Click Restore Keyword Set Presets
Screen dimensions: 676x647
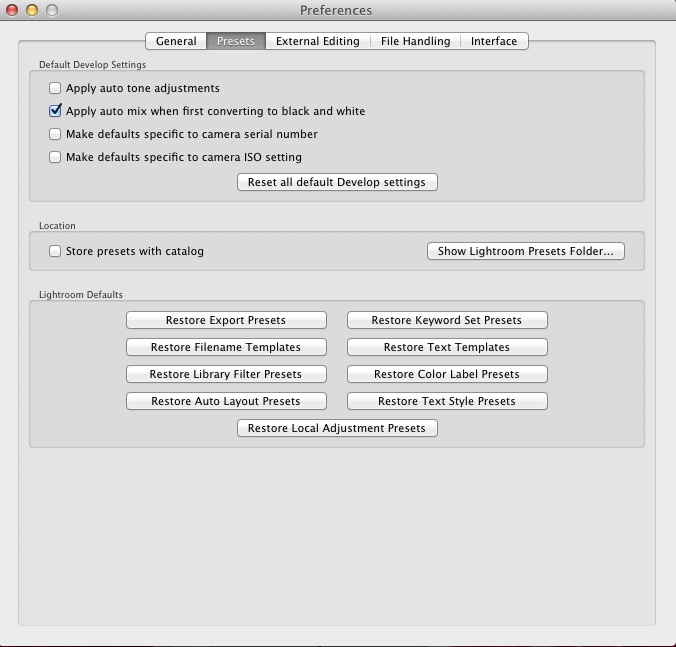pos(447,320)
